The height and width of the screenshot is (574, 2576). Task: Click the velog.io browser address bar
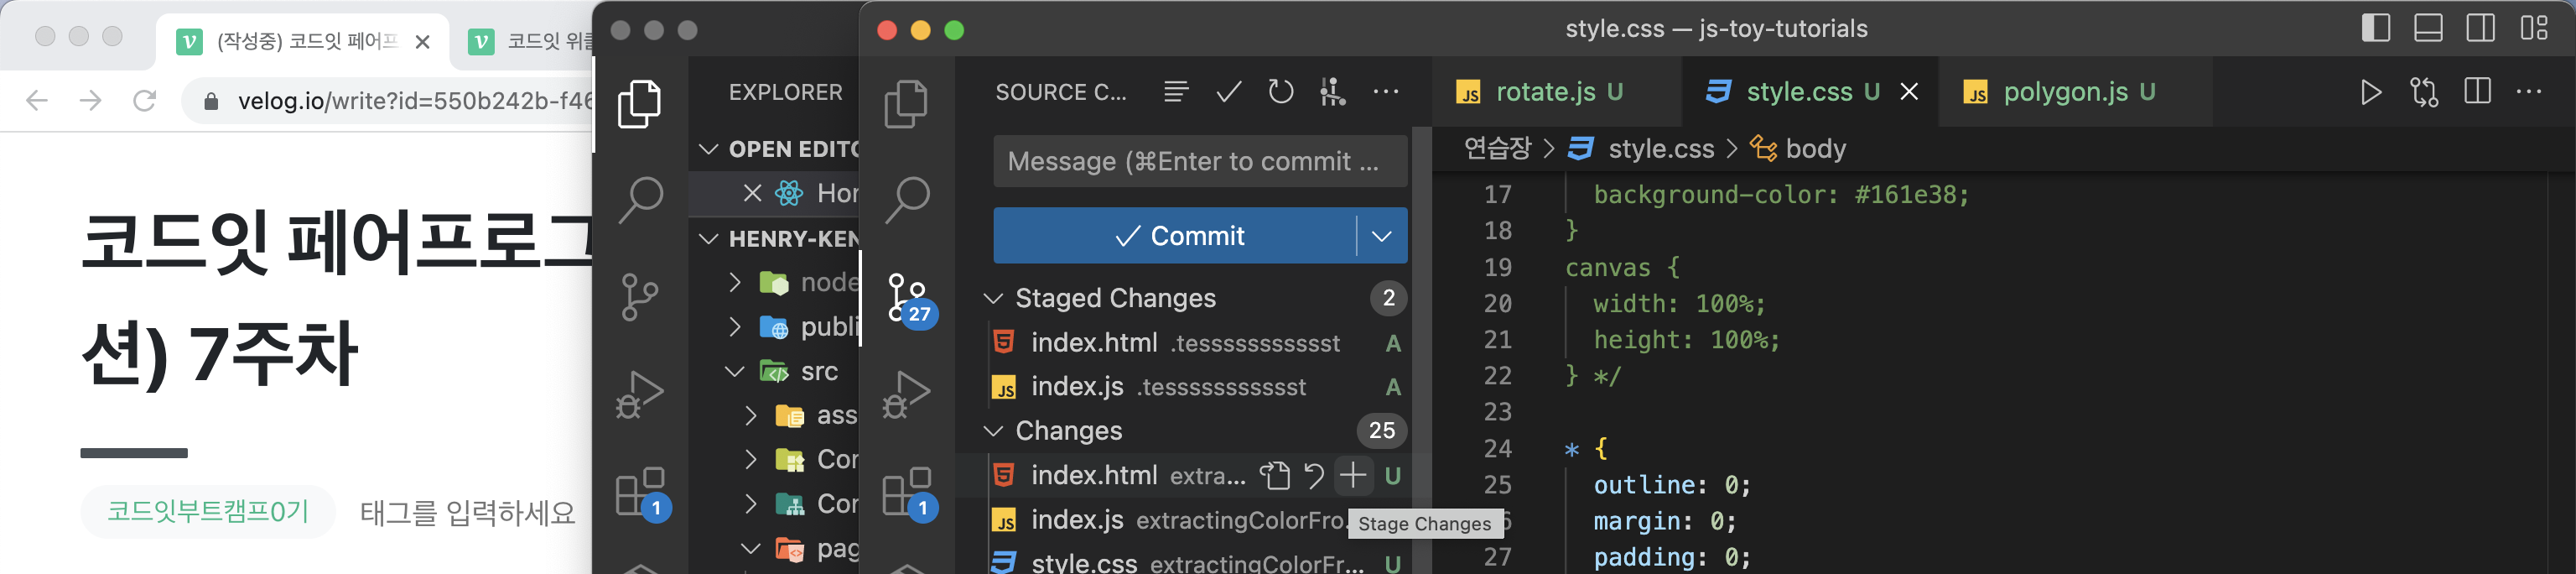pyautogui.click(x=410, y=100)
